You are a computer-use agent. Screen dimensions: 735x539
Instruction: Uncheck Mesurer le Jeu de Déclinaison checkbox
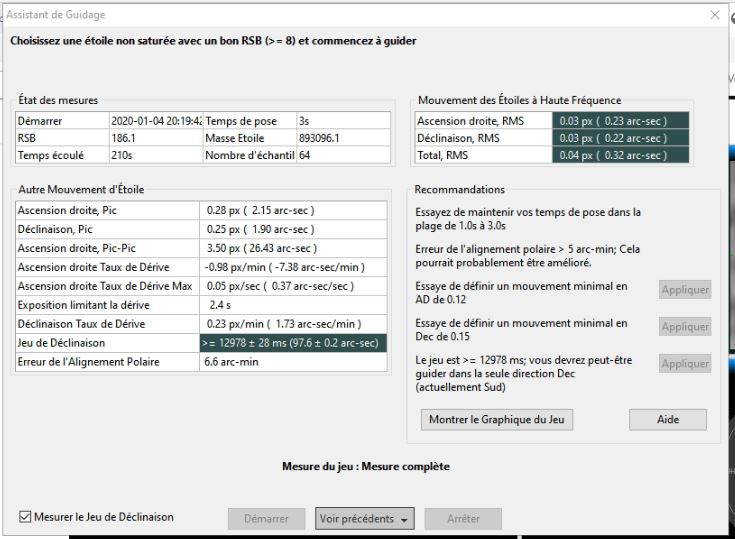point(26,517)
